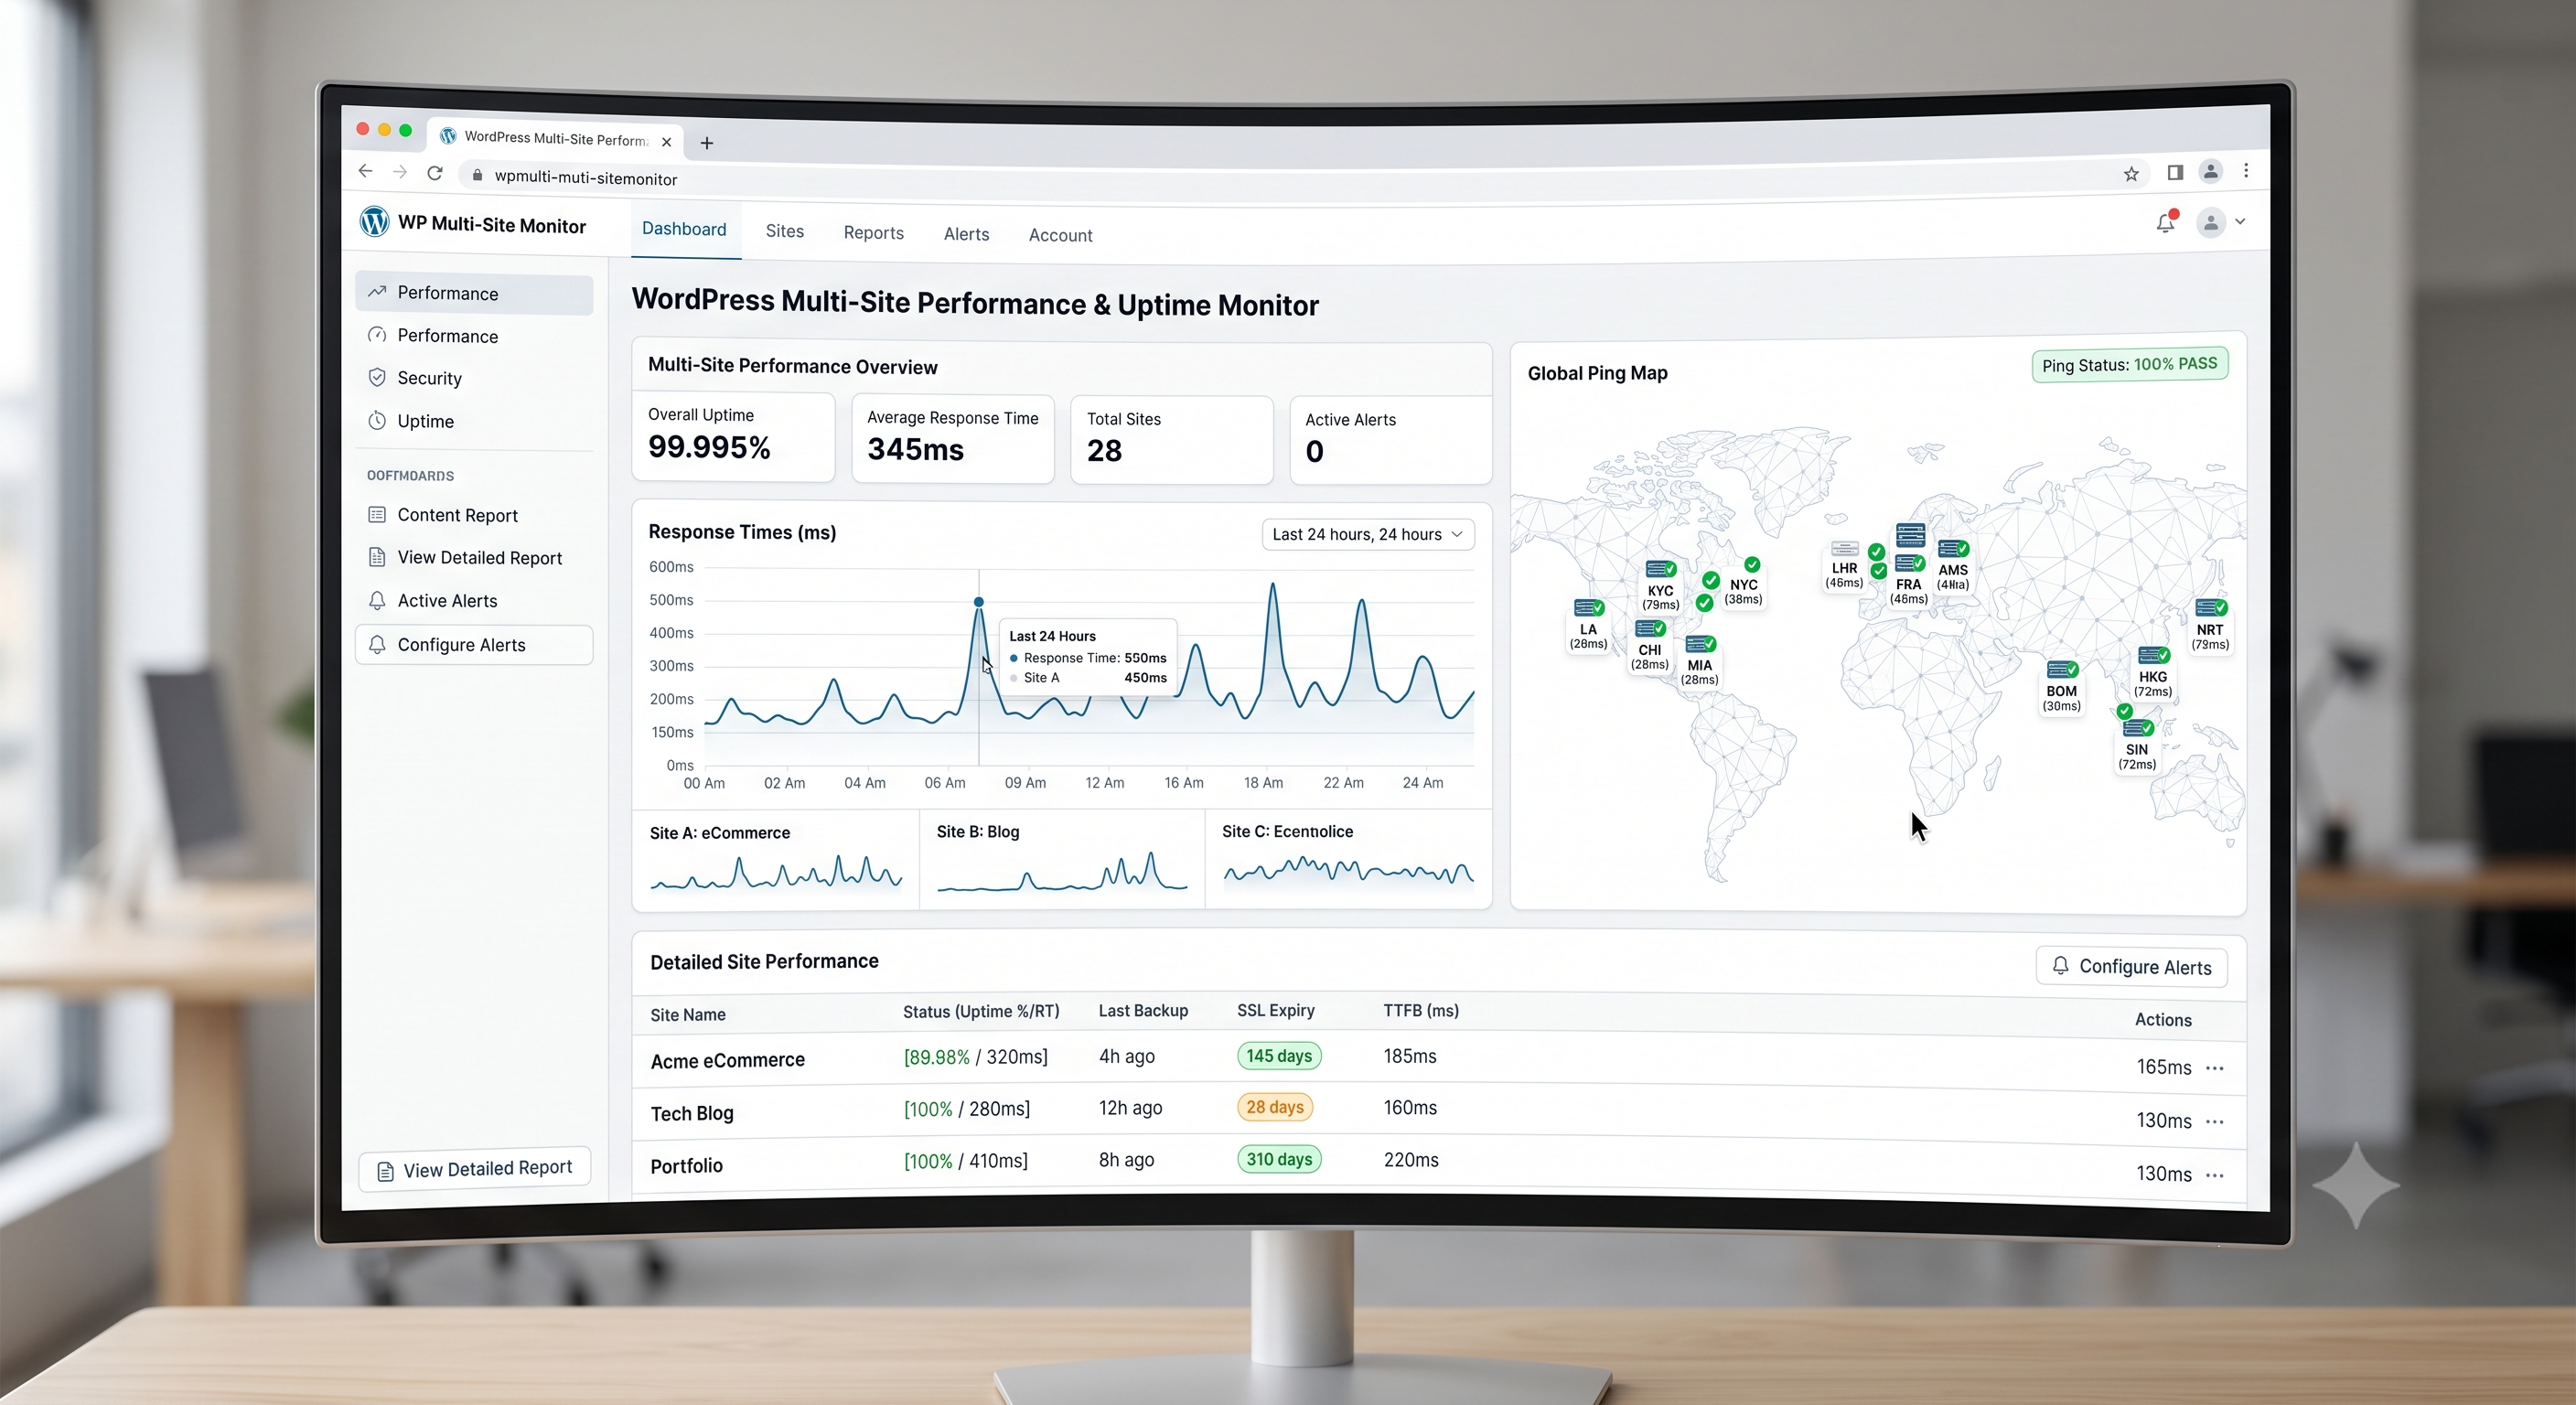Viewport: 2576px width, 1405px height.
Task: Open the browser side panel icon
Action: point(2175,172)
